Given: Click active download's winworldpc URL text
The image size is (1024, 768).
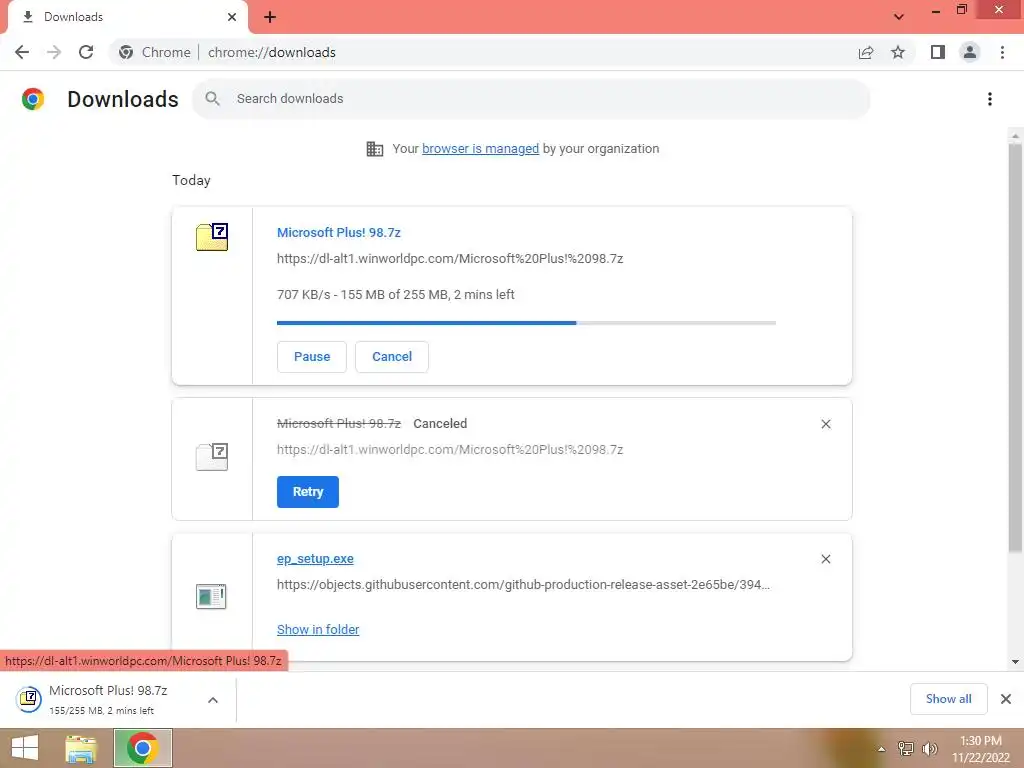Looking at the screenshot, I should 450,259.
